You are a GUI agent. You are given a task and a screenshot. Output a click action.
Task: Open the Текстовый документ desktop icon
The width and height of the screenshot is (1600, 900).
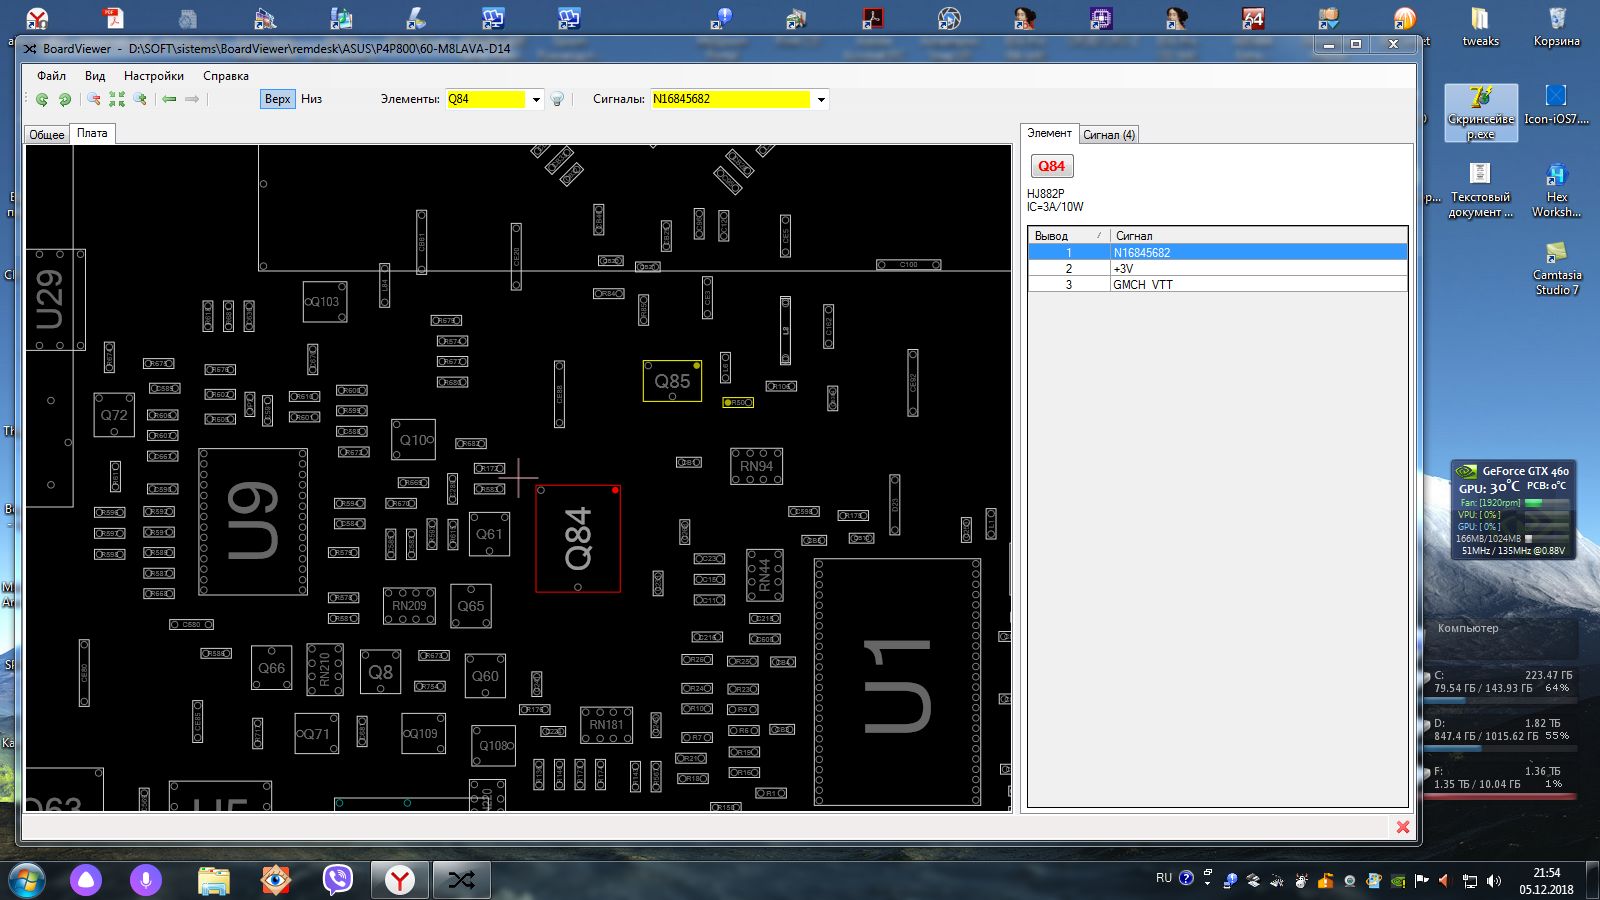coord(1480,190)
